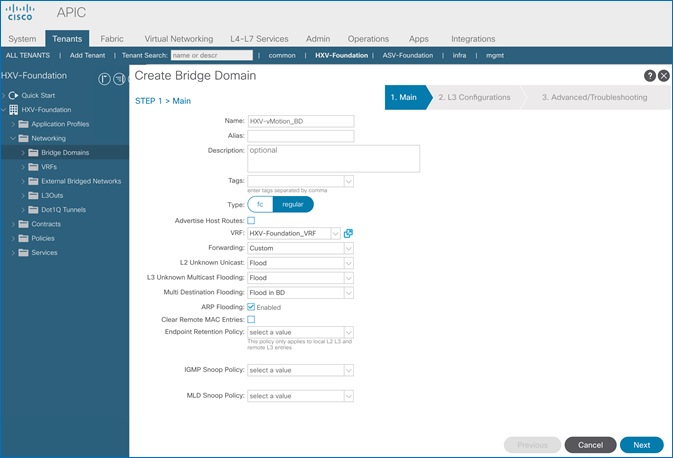This screenshot has width=673, height=458.
Task: Select fc bridge domain type
Action: tap(260, 204)
